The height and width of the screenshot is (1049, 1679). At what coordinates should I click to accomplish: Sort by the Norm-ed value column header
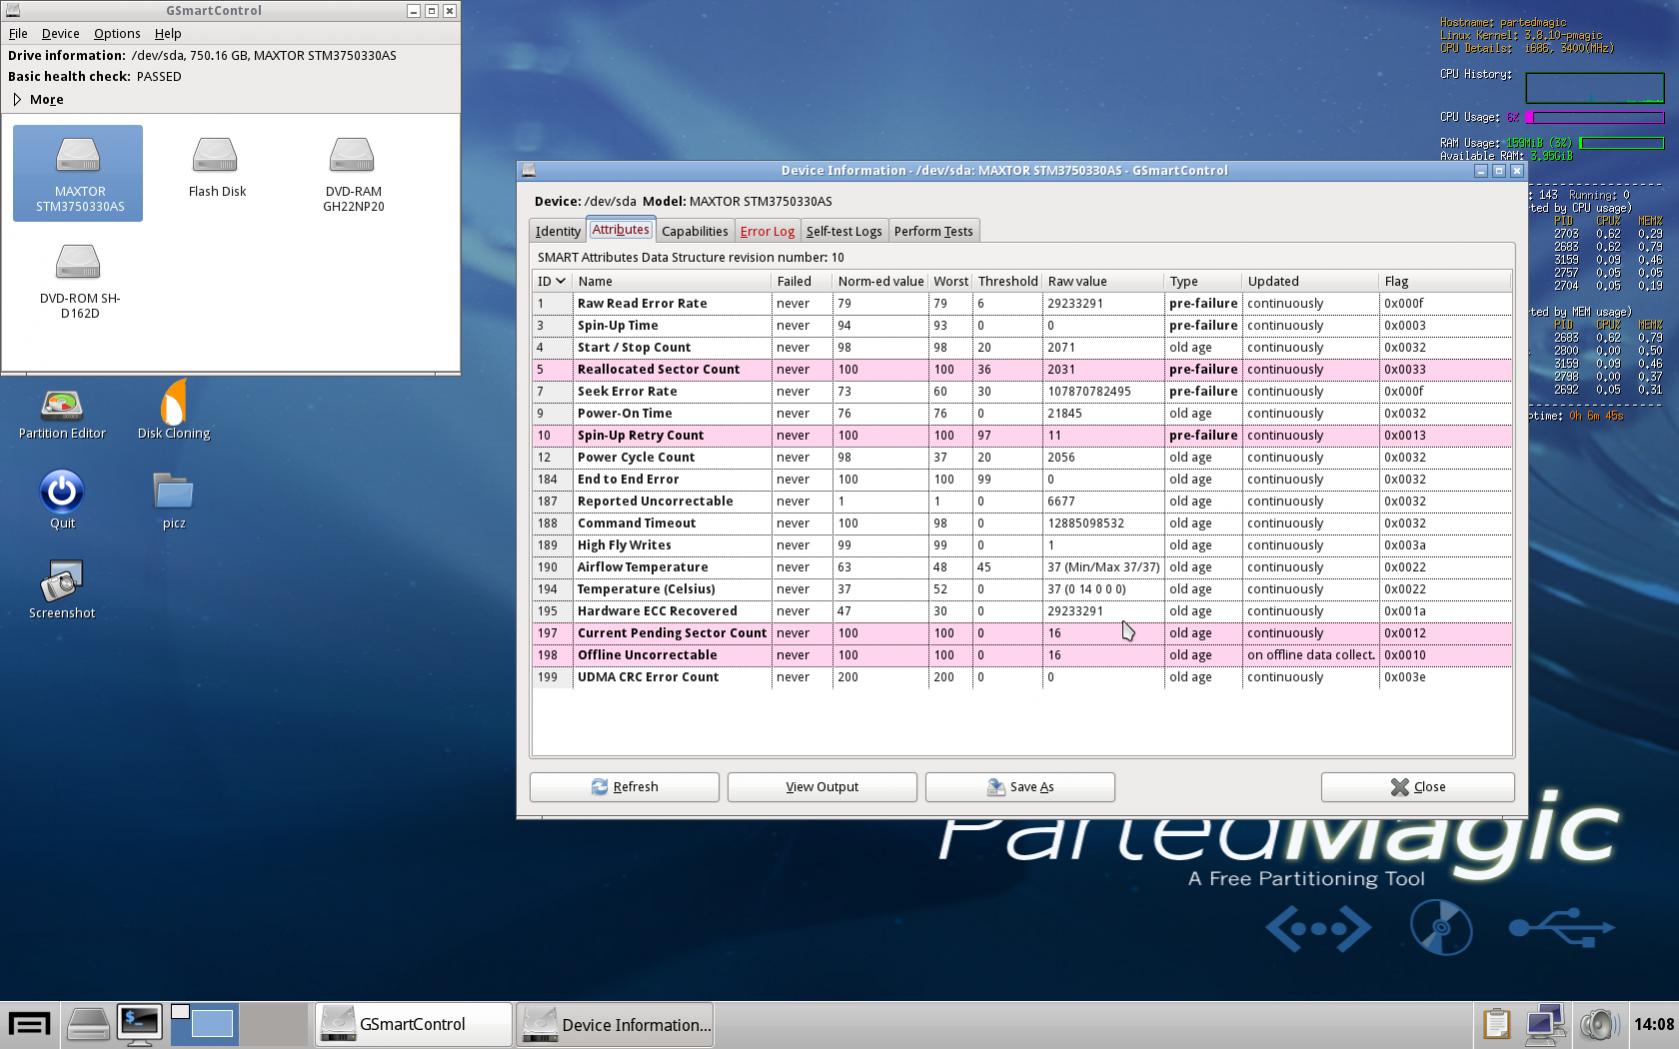880,281
